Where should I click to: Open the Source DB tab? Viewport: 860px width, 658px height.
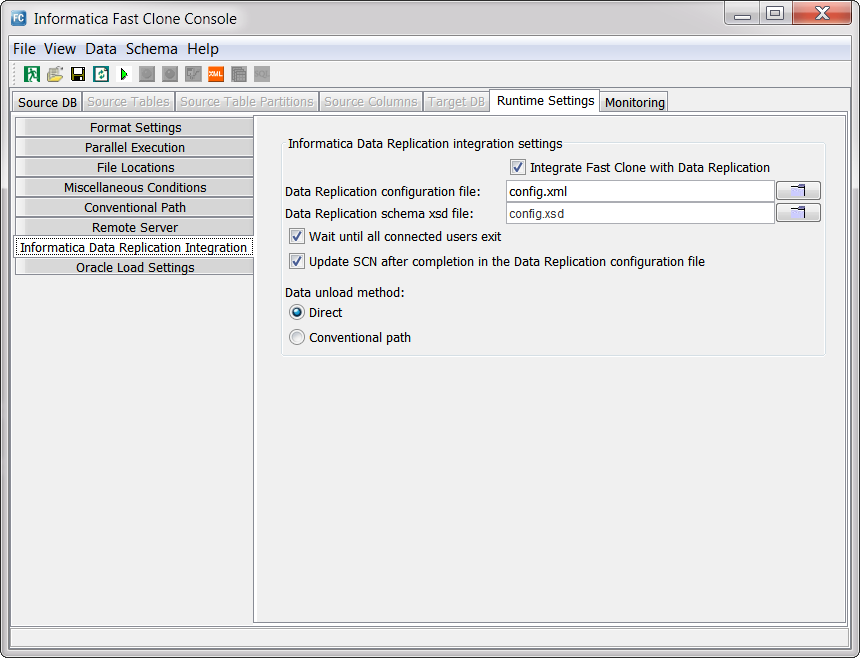[47, 102]
